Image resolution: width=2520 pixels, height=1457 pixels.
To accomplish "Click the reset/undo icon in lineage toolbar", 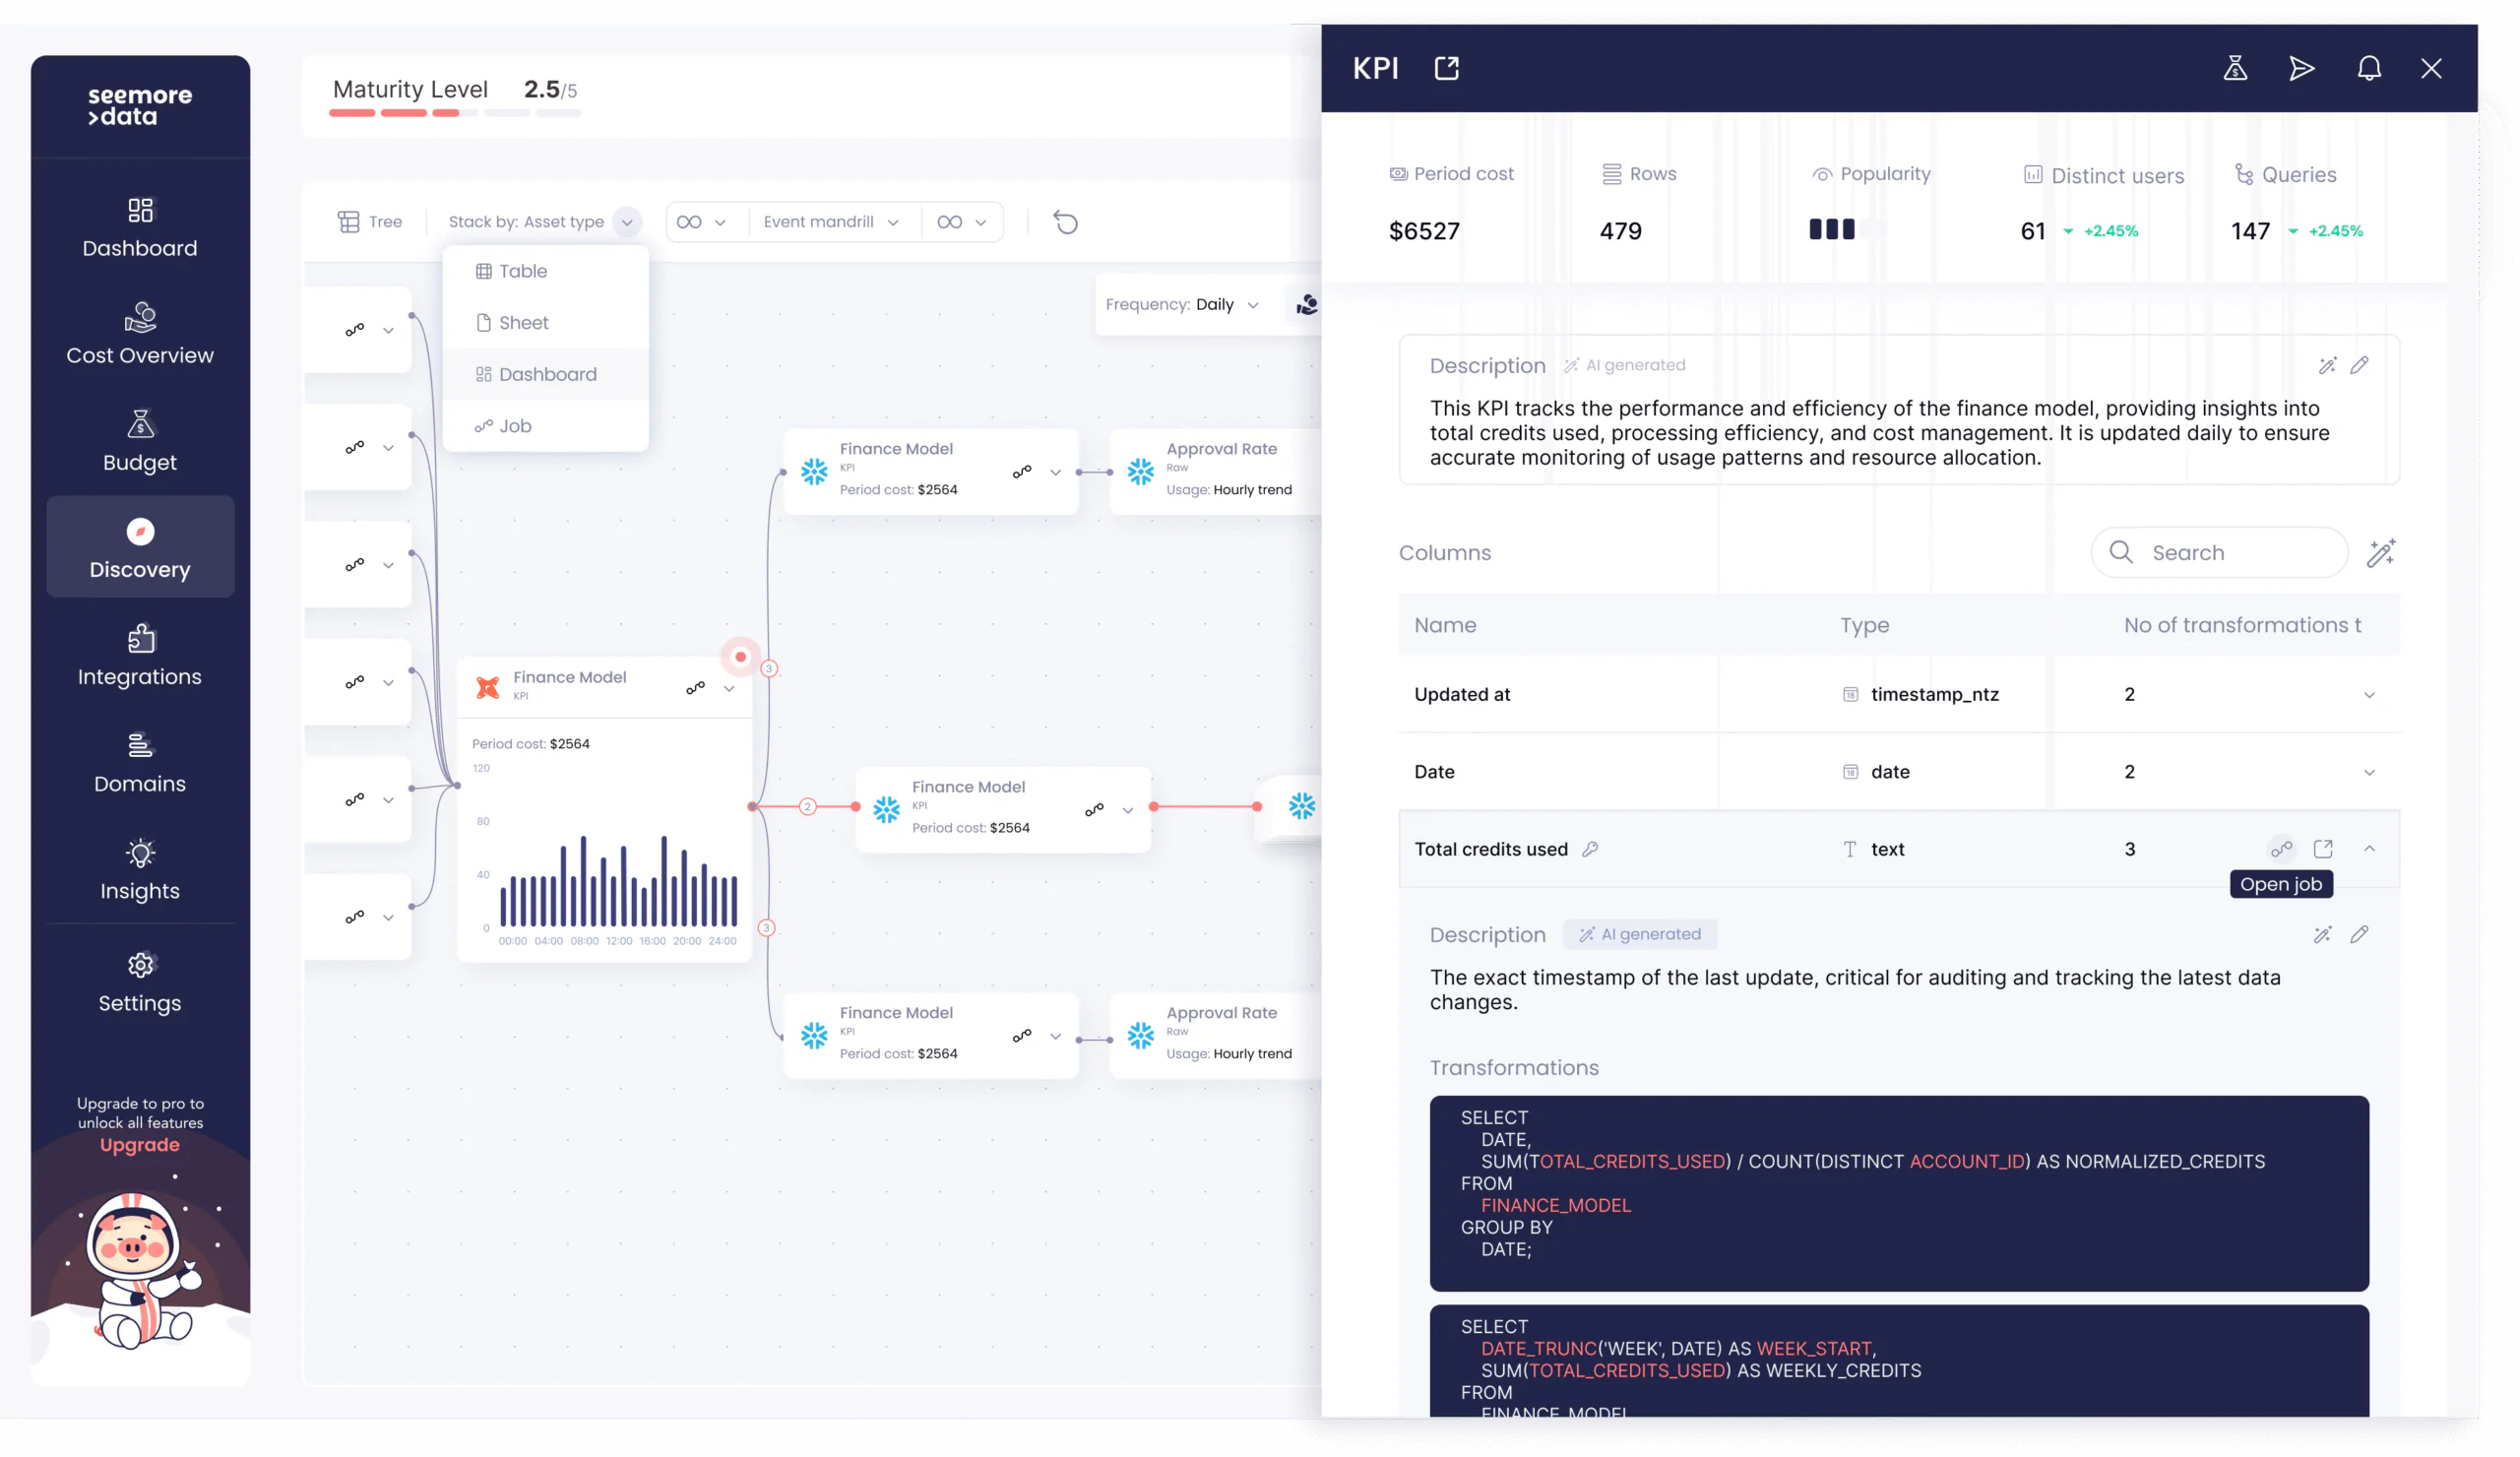I will [x=1066, y=222].
